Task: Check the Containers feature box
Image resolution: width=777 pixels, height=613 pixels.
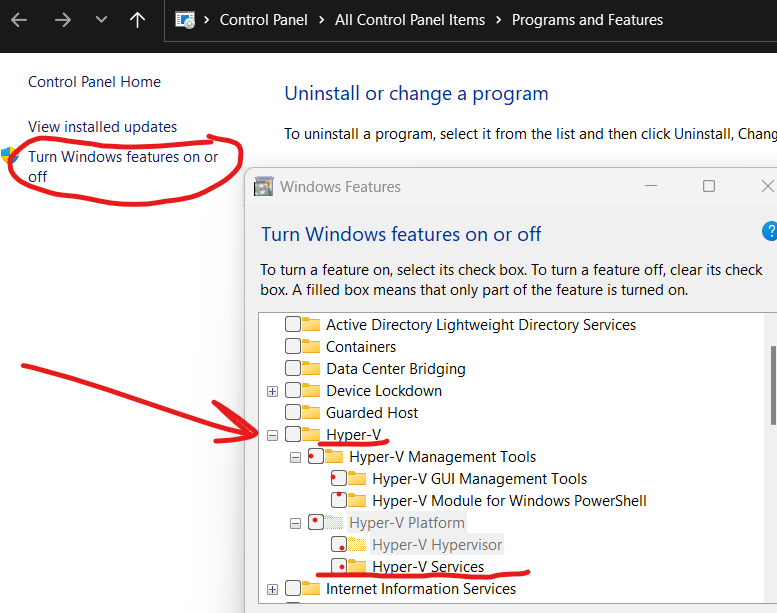Action: (293, 346)
